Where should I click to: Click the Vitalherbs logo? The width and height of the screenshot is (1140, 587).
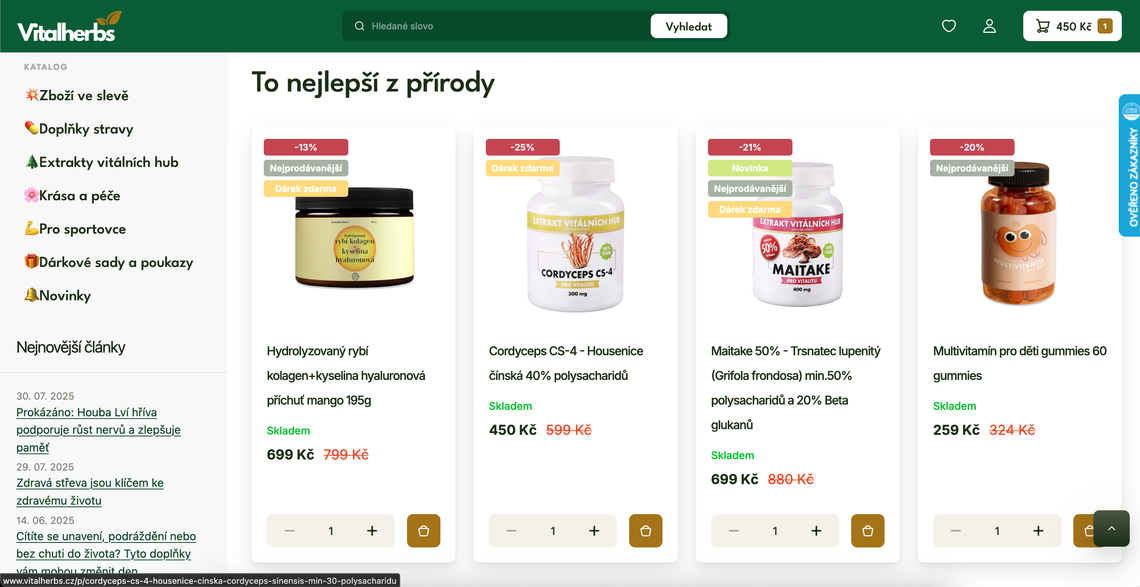coord(70,26)
